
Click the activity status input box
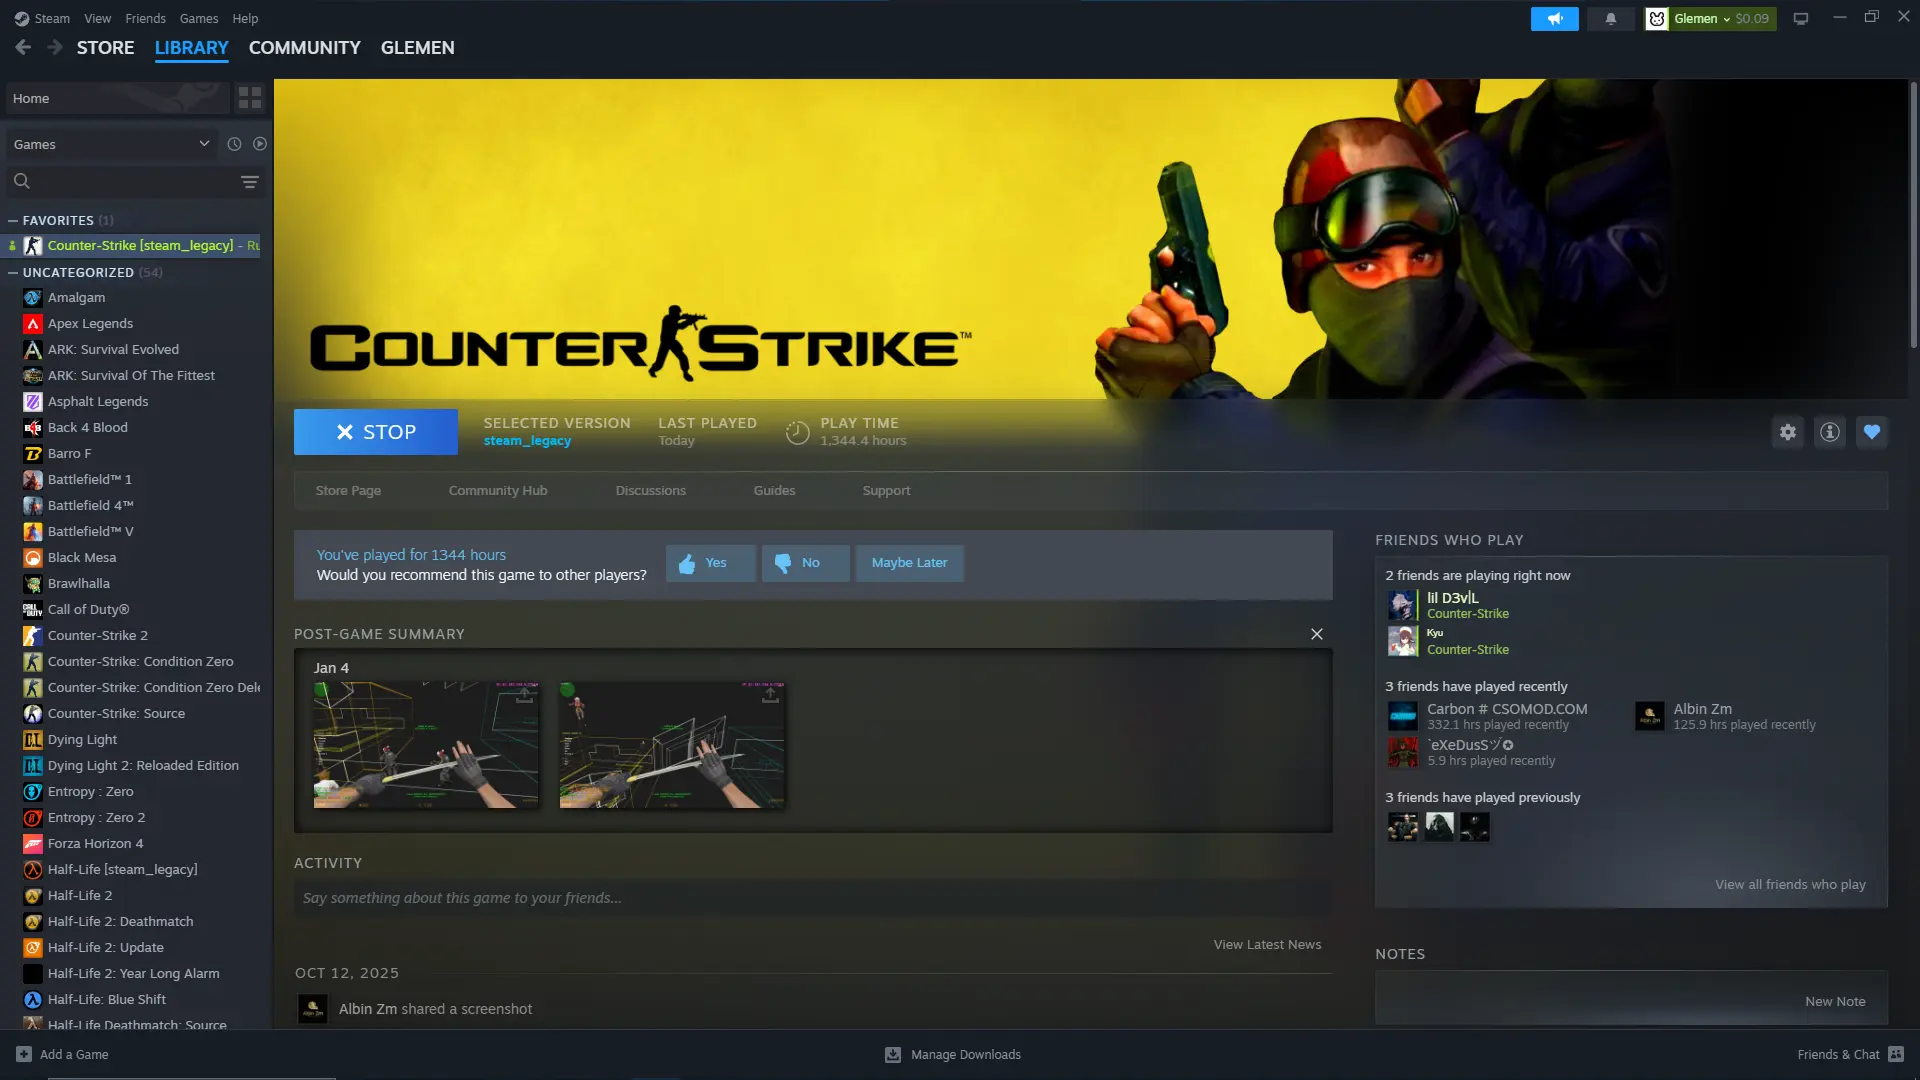[x=813, y=898]
